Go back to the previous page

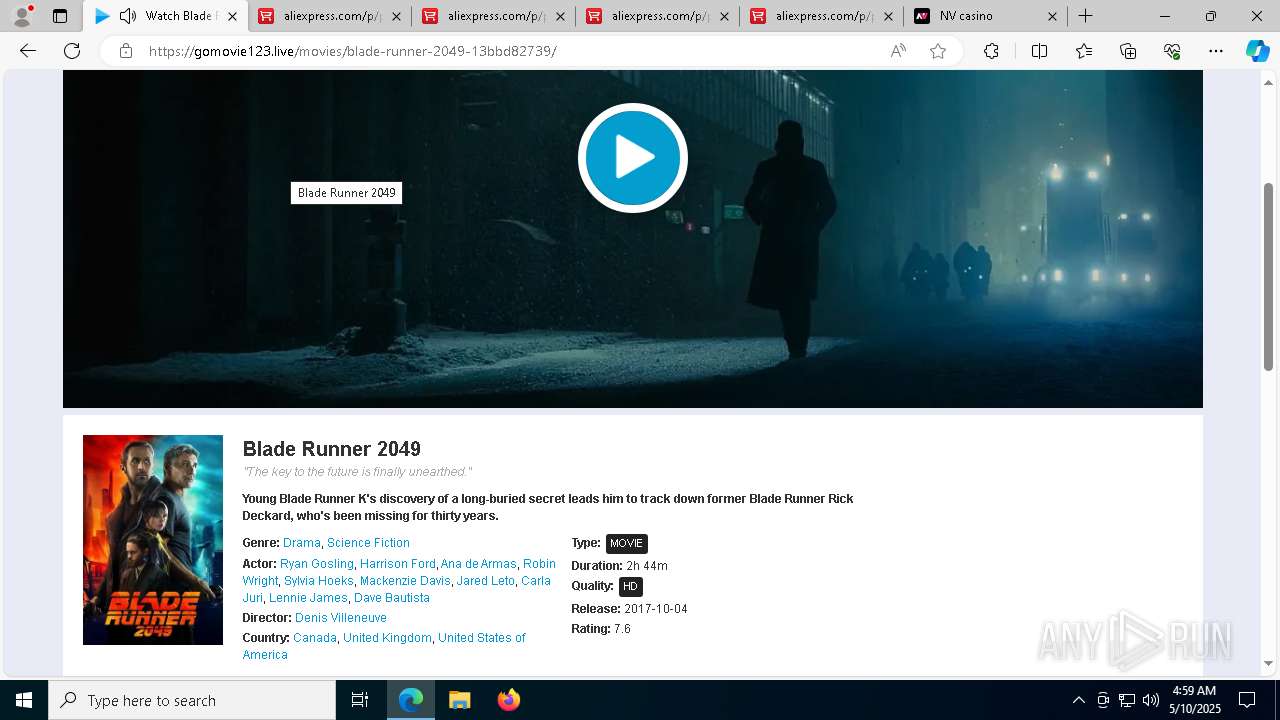click(28, 51)
